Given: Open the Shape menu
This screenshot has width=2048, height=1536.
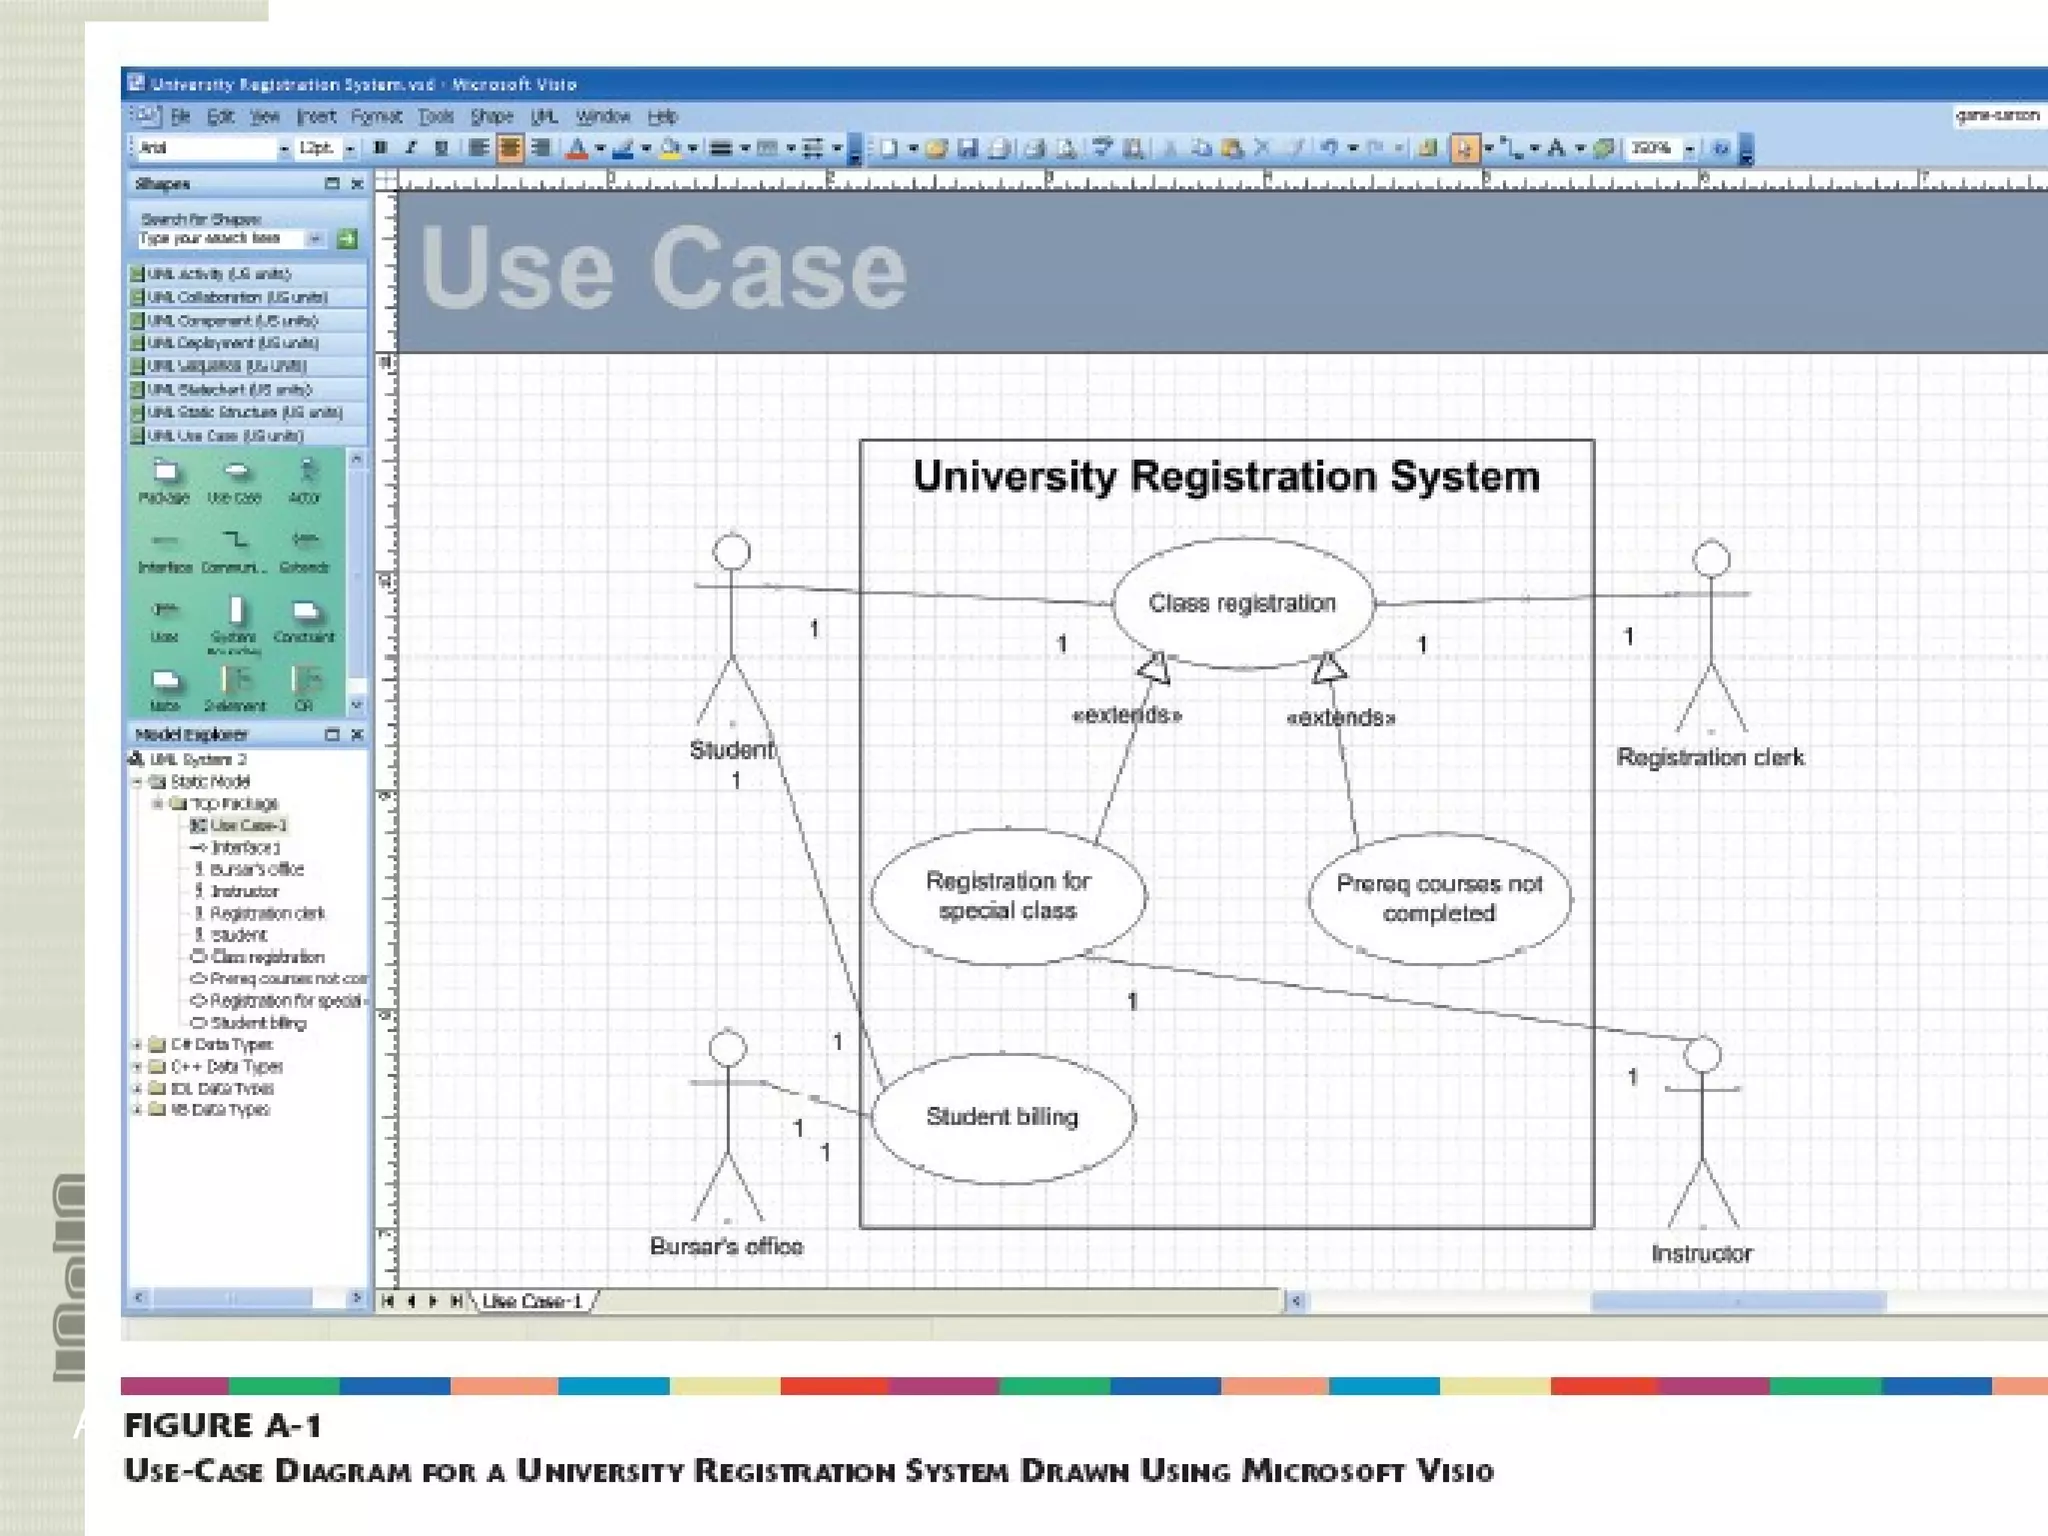Looking at the screenshot, I should point(491,116).
